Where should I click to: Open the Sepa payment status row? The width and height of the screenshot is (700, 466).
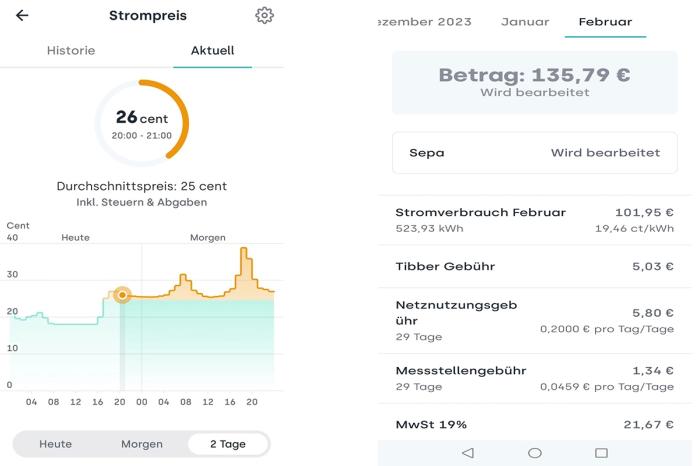[x=534, y=153]
